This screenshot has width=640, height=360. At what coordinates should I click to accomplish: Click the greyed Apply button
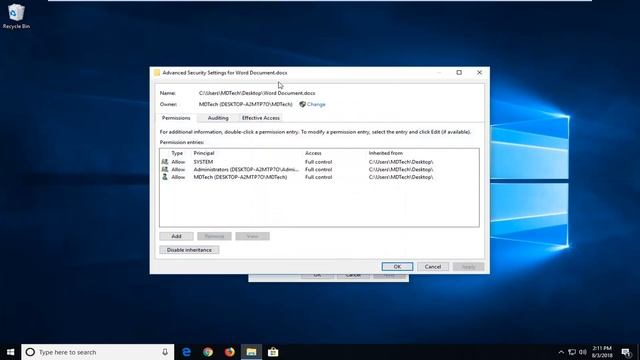pos(469,267)
